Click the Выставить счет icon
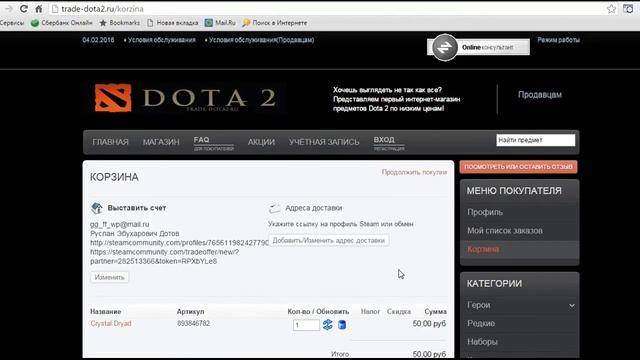Viewport: 640px width, 360px height. click(97, 208)
